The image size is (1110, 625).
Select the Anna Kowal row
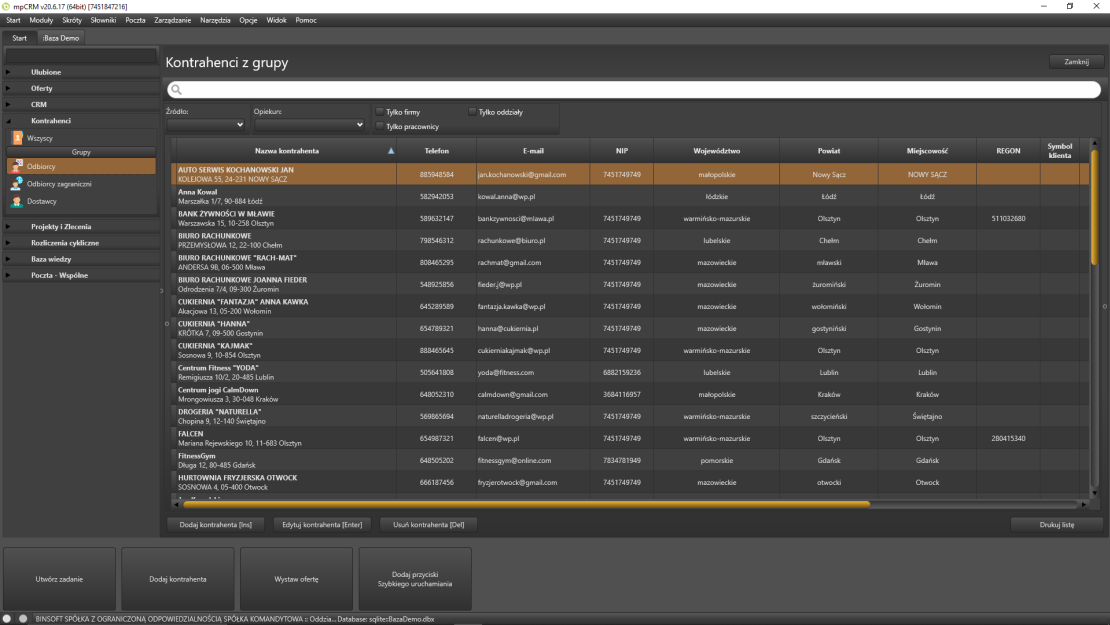630,196
